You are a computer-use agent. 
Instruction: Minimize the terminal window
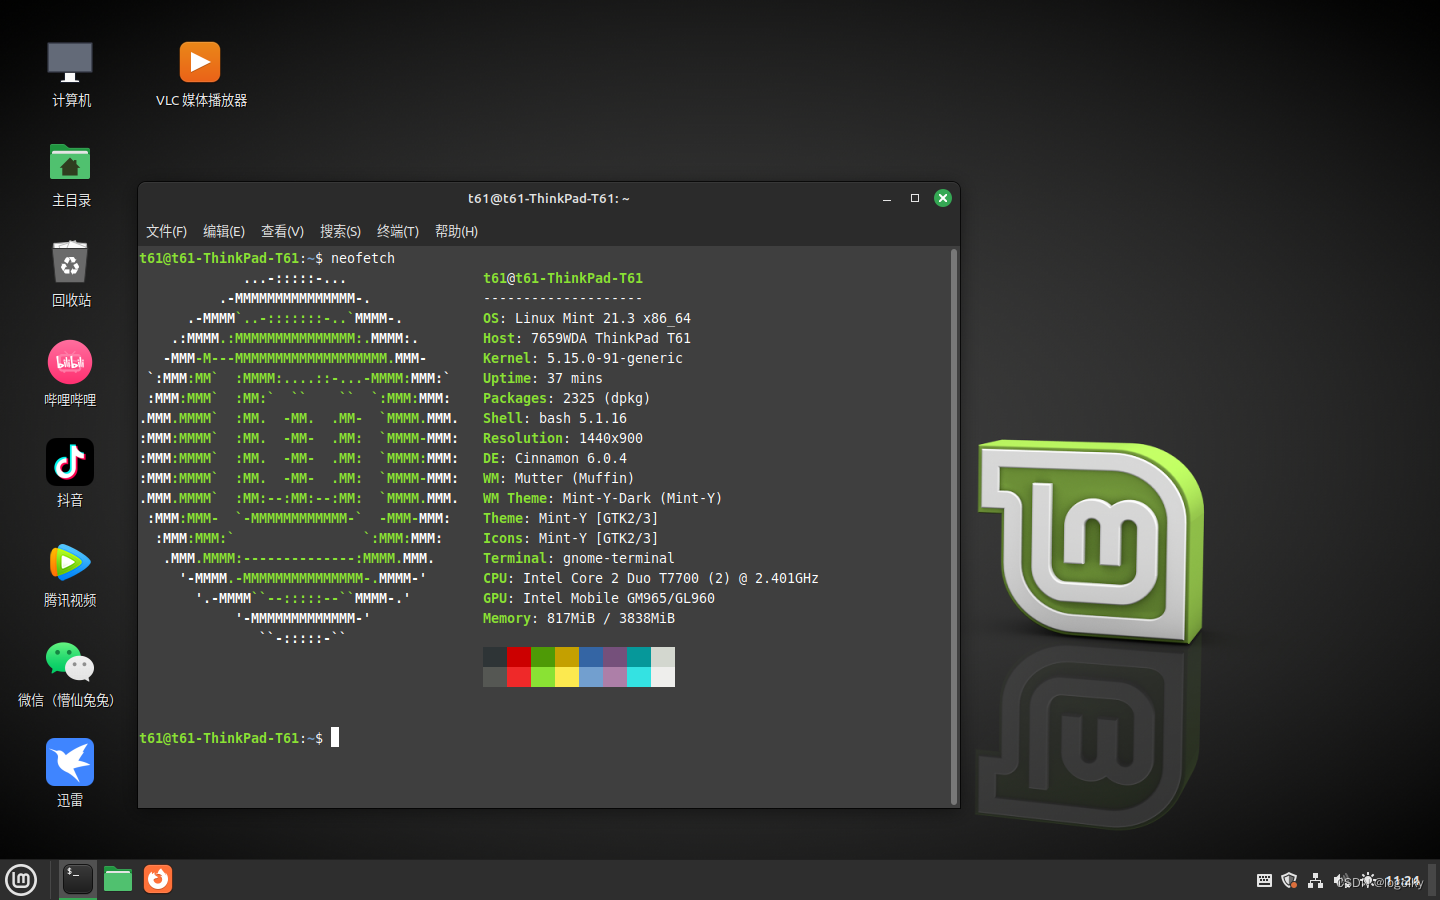click(x=887, y=199)
